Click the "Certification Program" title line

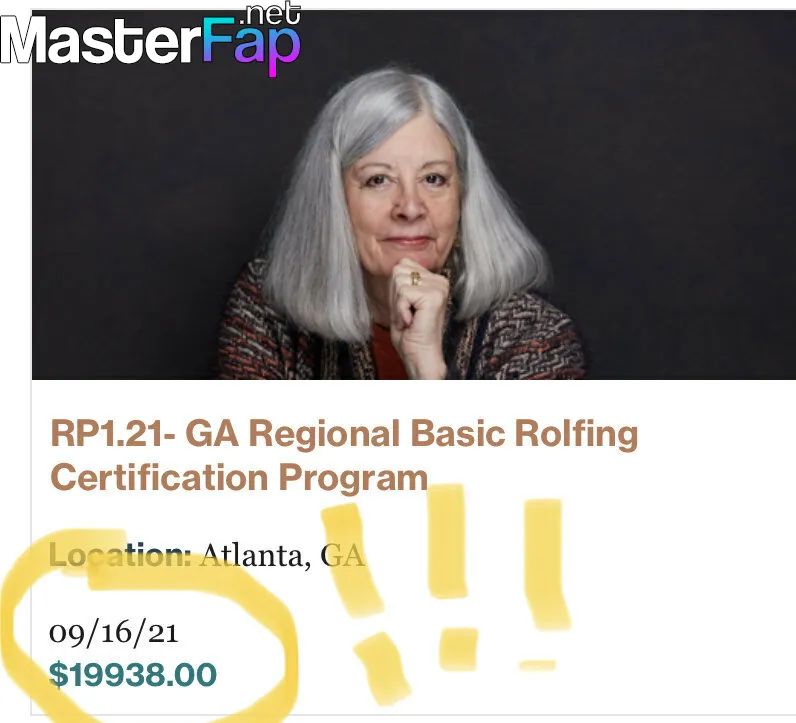tap(239, 478)
